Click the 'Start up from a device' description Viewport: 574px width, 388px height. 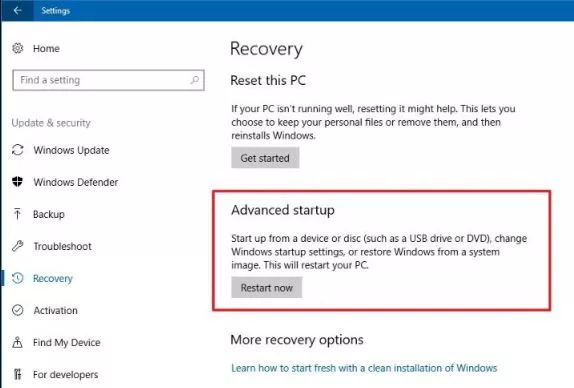(379, 251)
